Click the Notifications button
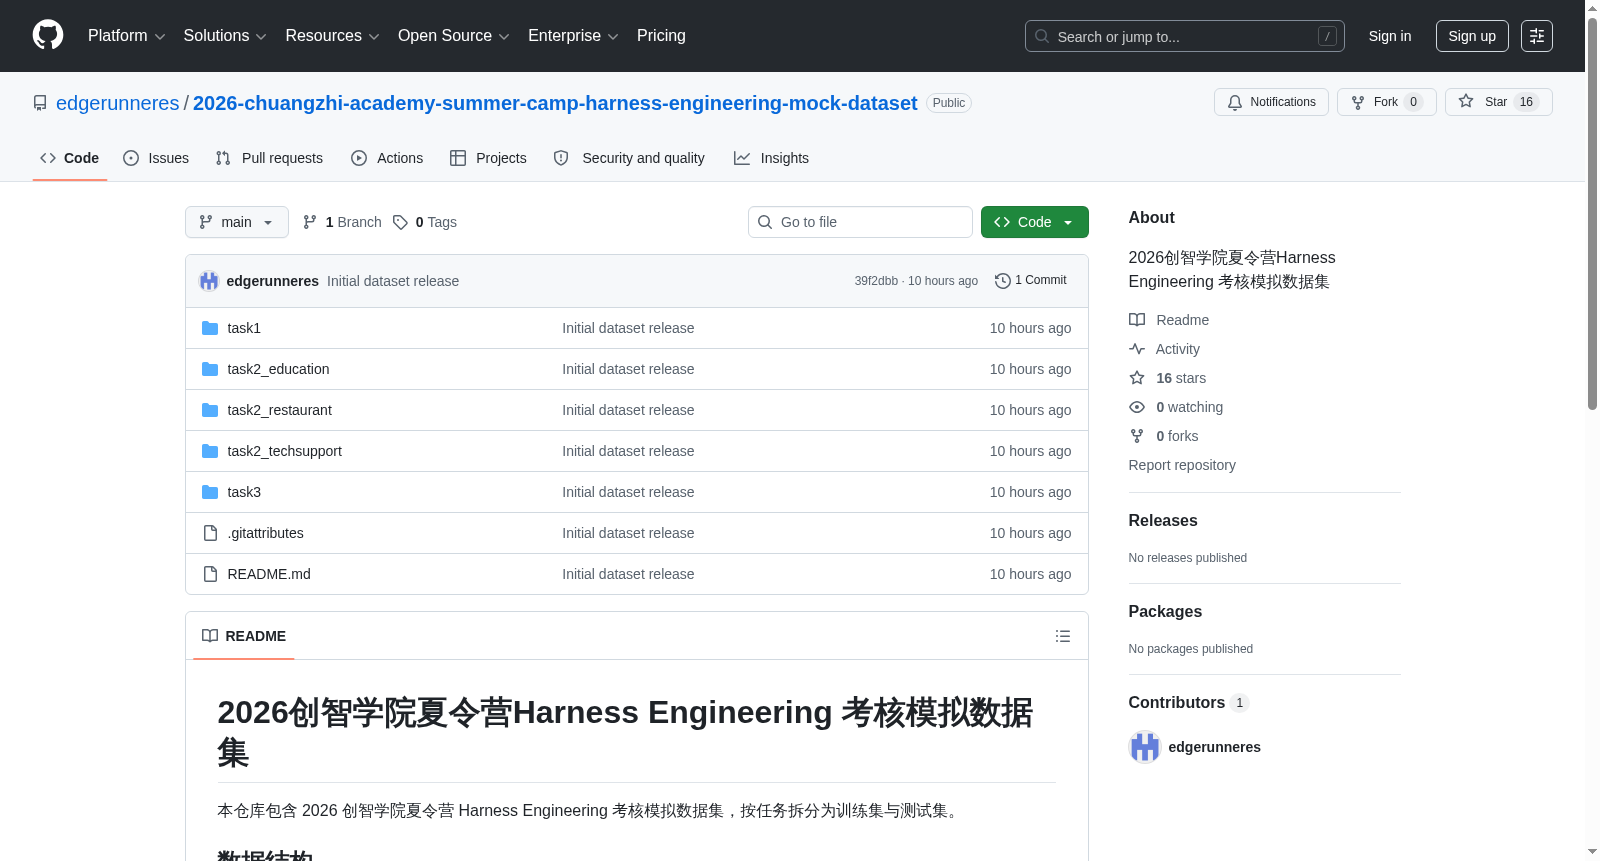Screen dimensions: 1600x861 point(1271,102)
